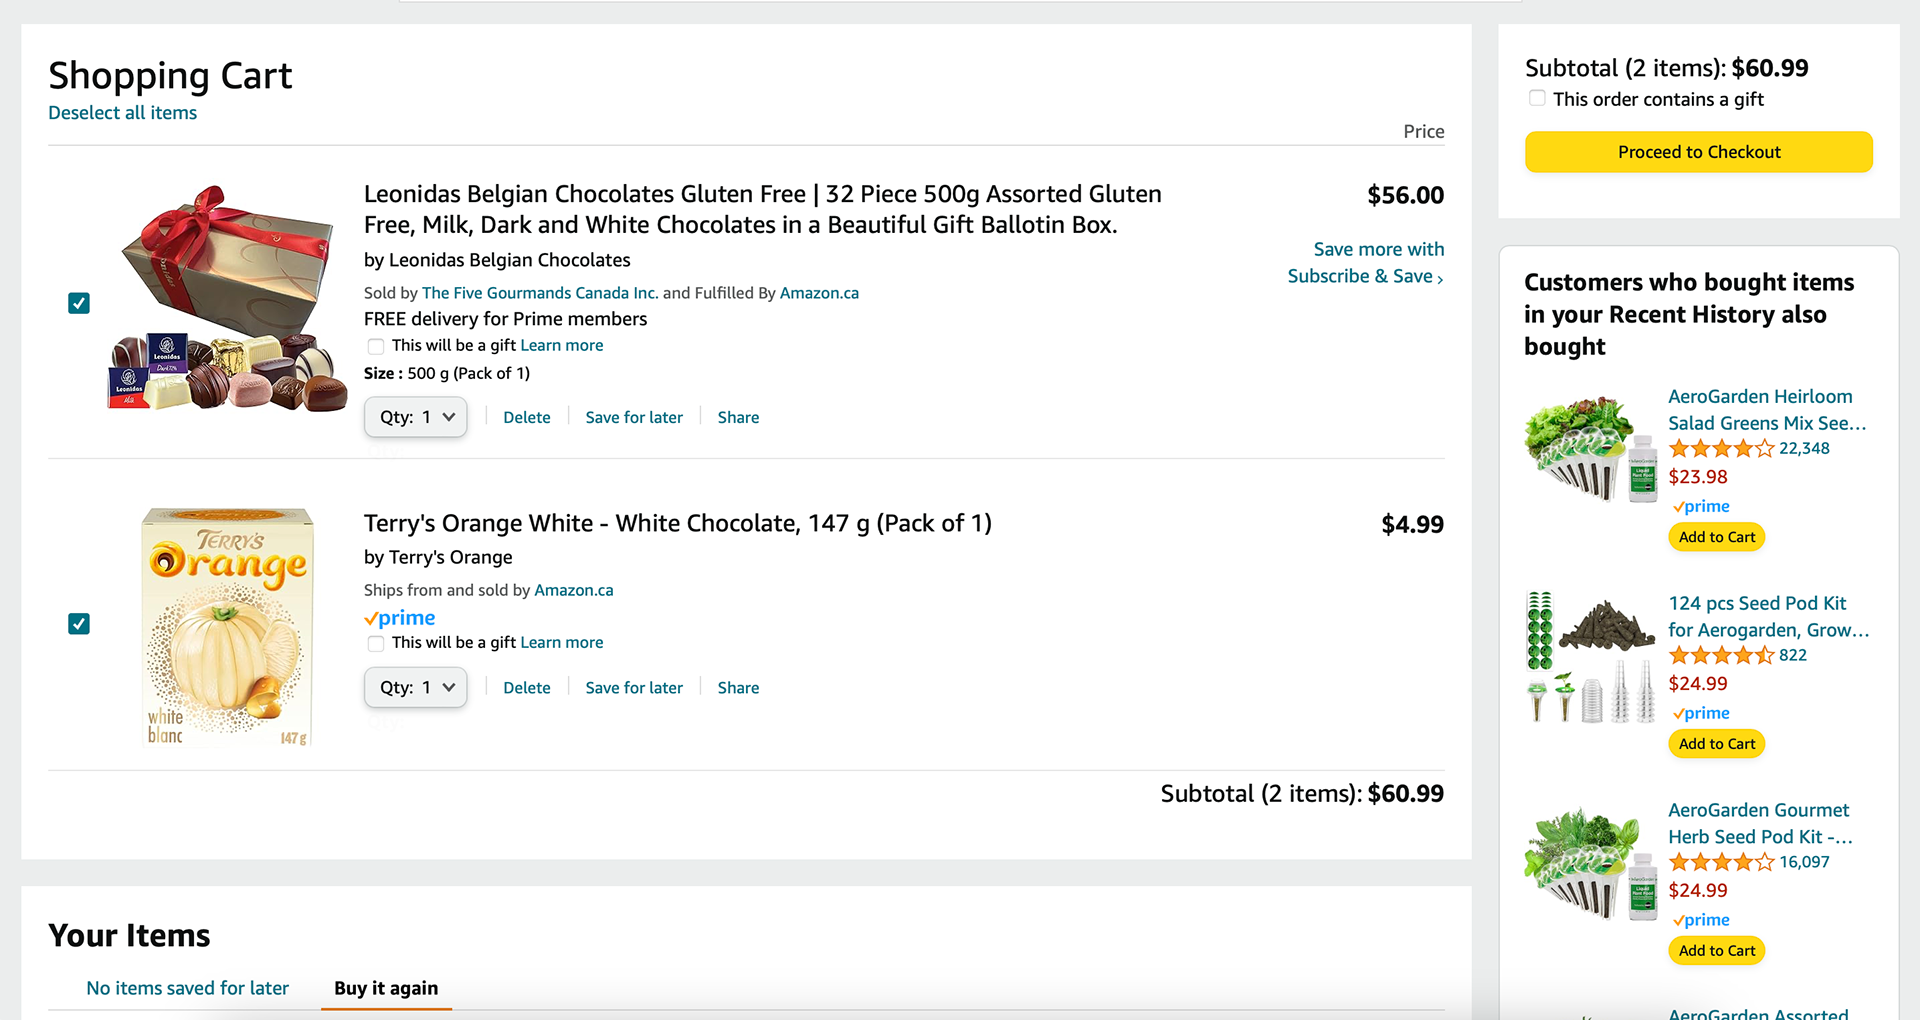Switch to 'Buy it again' tab

click(x=386, y=988)
